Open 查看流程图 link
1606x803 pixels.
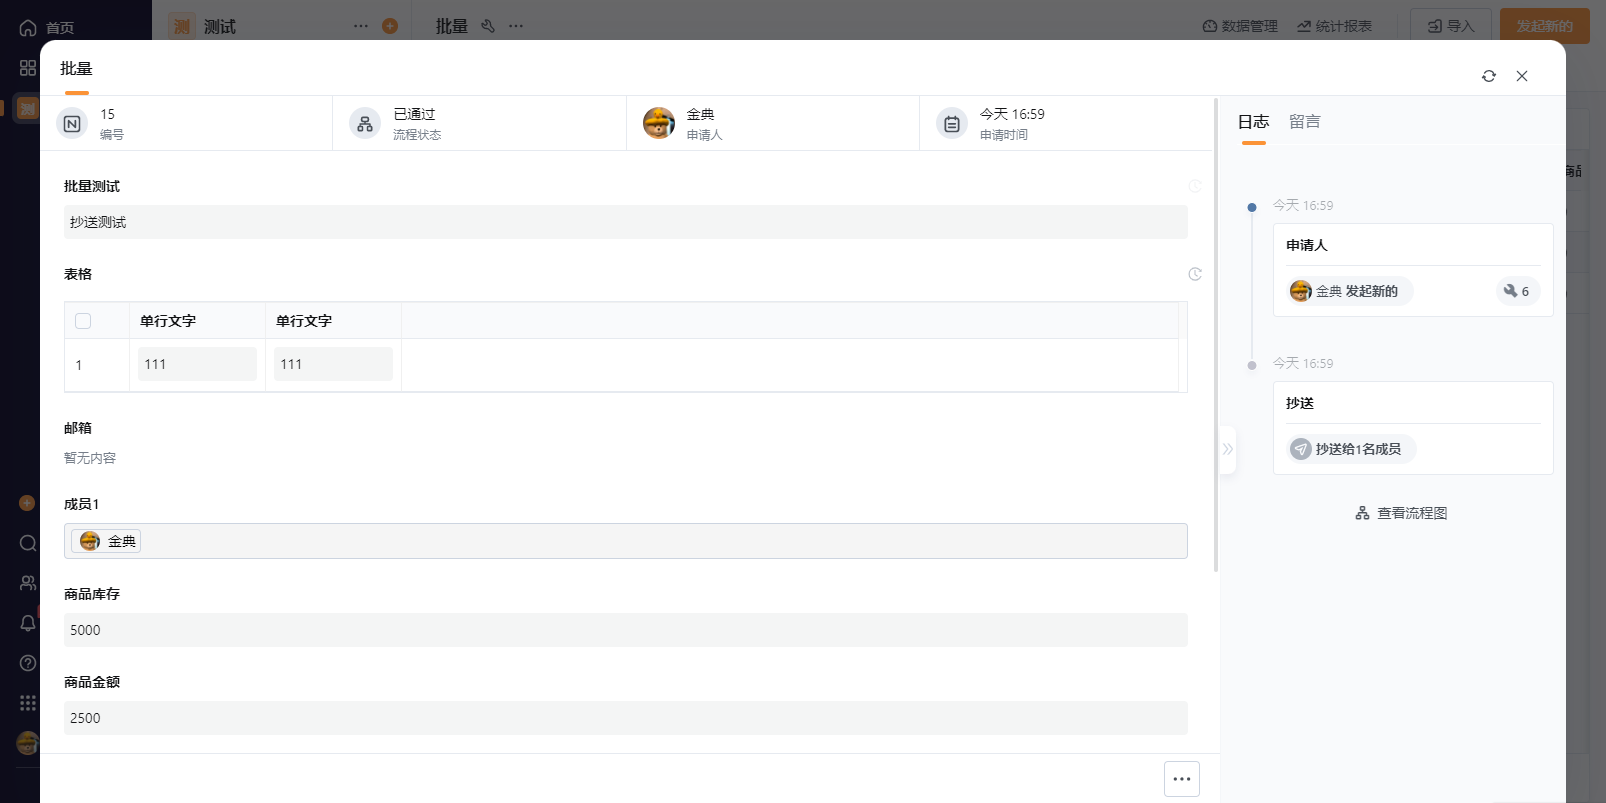(x=1401, y=513)
